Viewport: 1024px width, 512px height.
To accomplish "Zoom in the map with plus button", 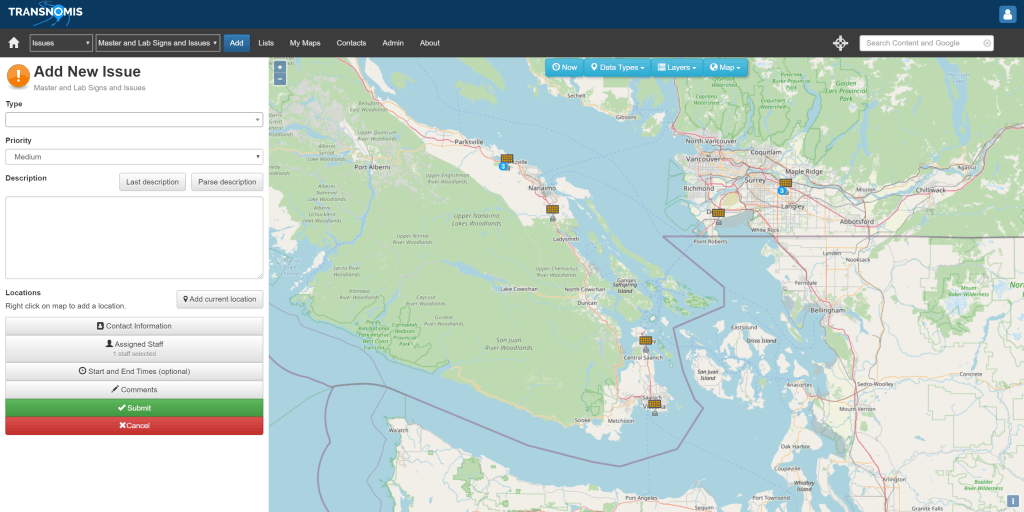I will coord(279,67).
